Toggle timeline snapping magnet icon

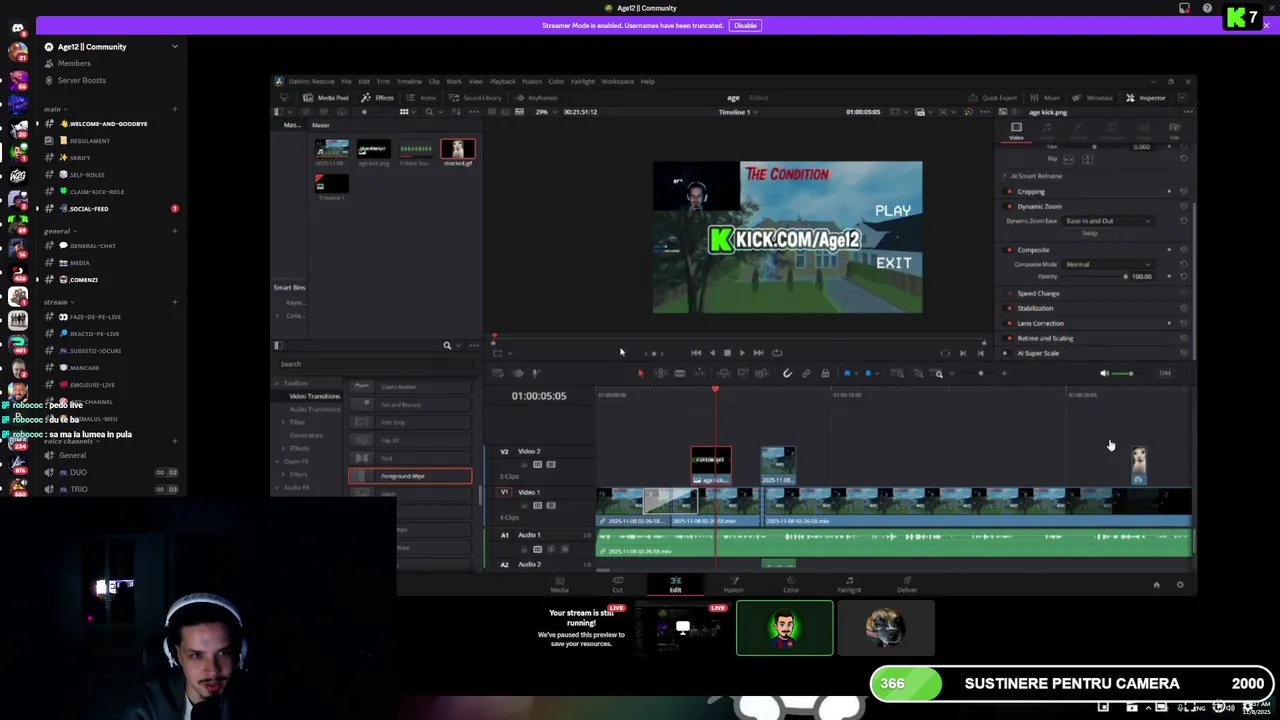pos(787,374)
